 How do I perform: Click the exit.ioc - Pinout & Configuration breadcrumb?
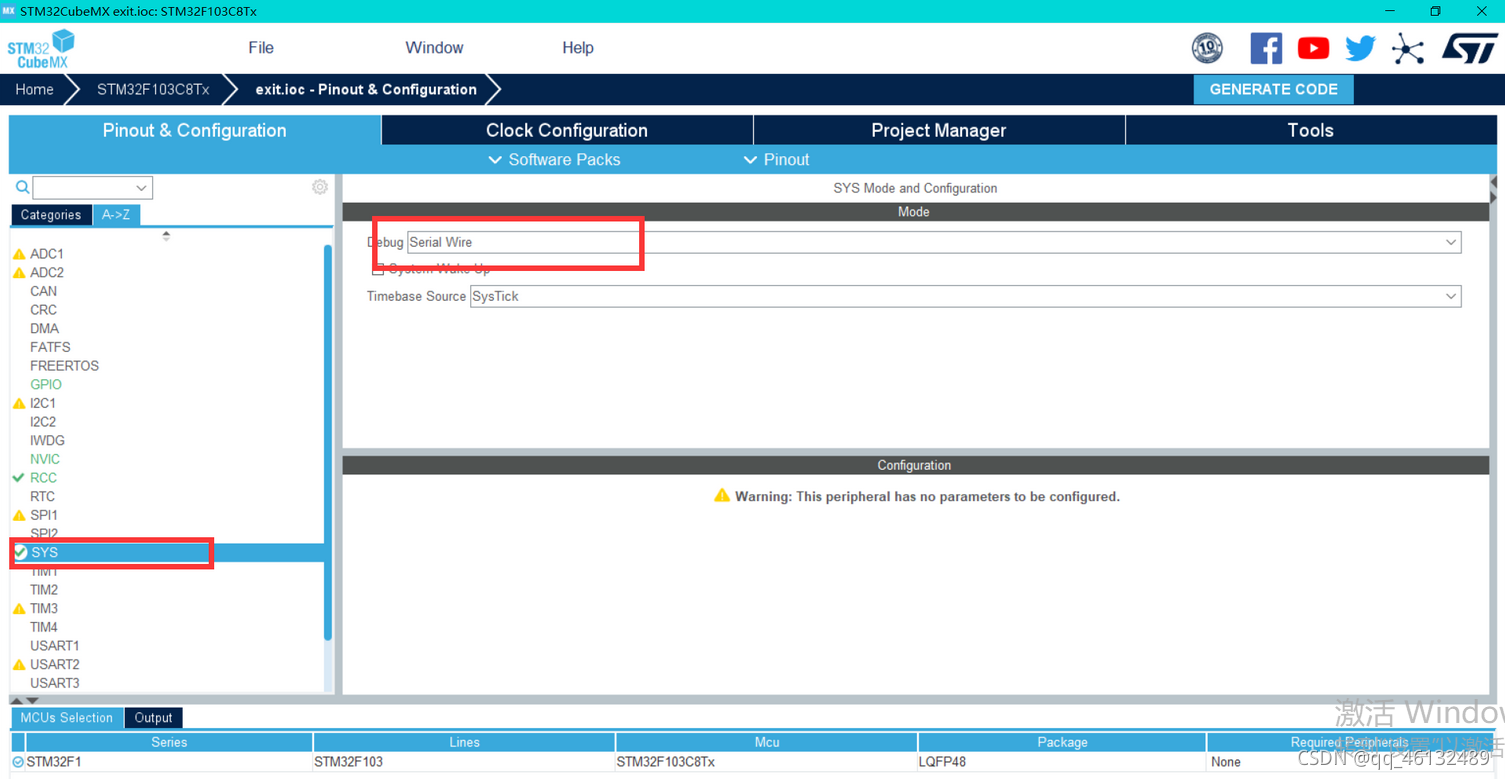pyautogui.click(x=366, y=89)
